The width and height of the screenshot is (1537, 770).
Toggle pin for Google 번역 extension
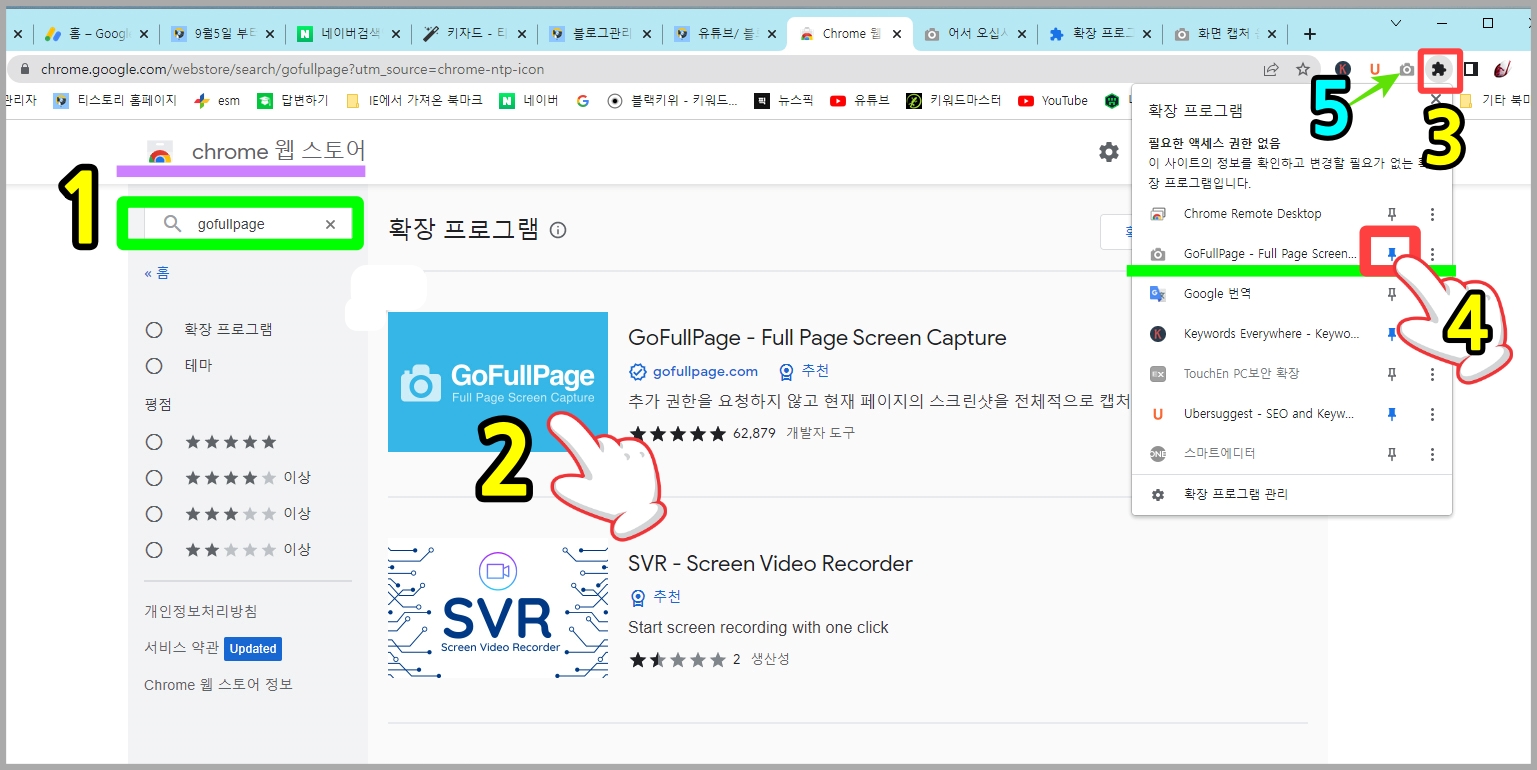[x=1391, y=294]
